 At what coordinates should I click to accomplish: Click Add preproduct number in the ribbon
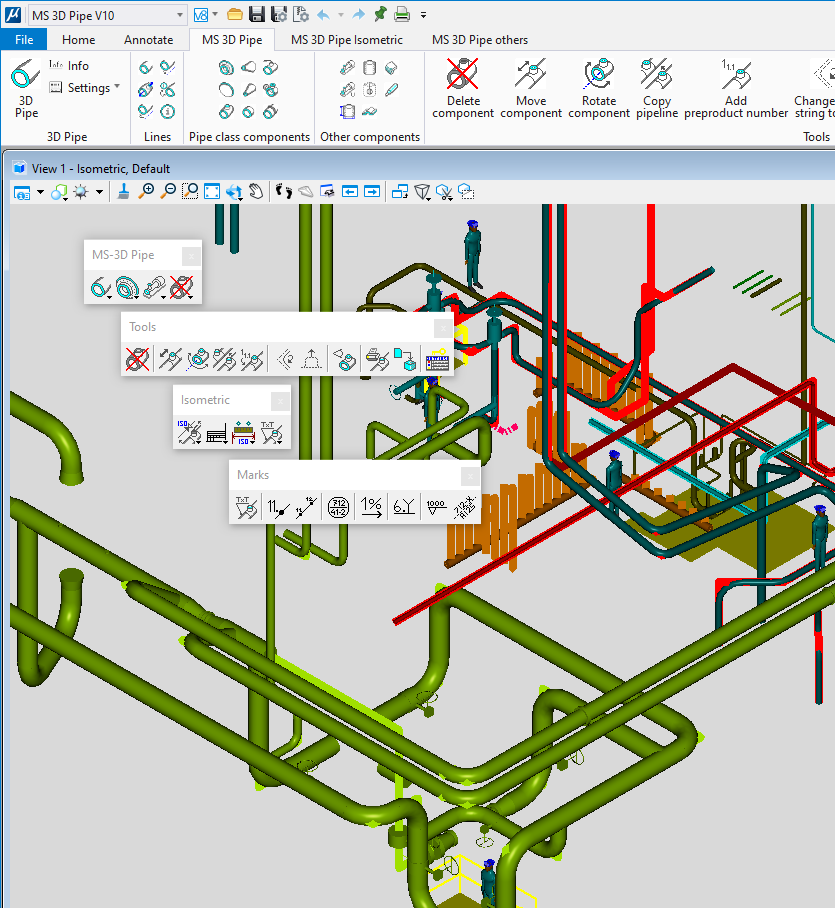coord(736,89)
